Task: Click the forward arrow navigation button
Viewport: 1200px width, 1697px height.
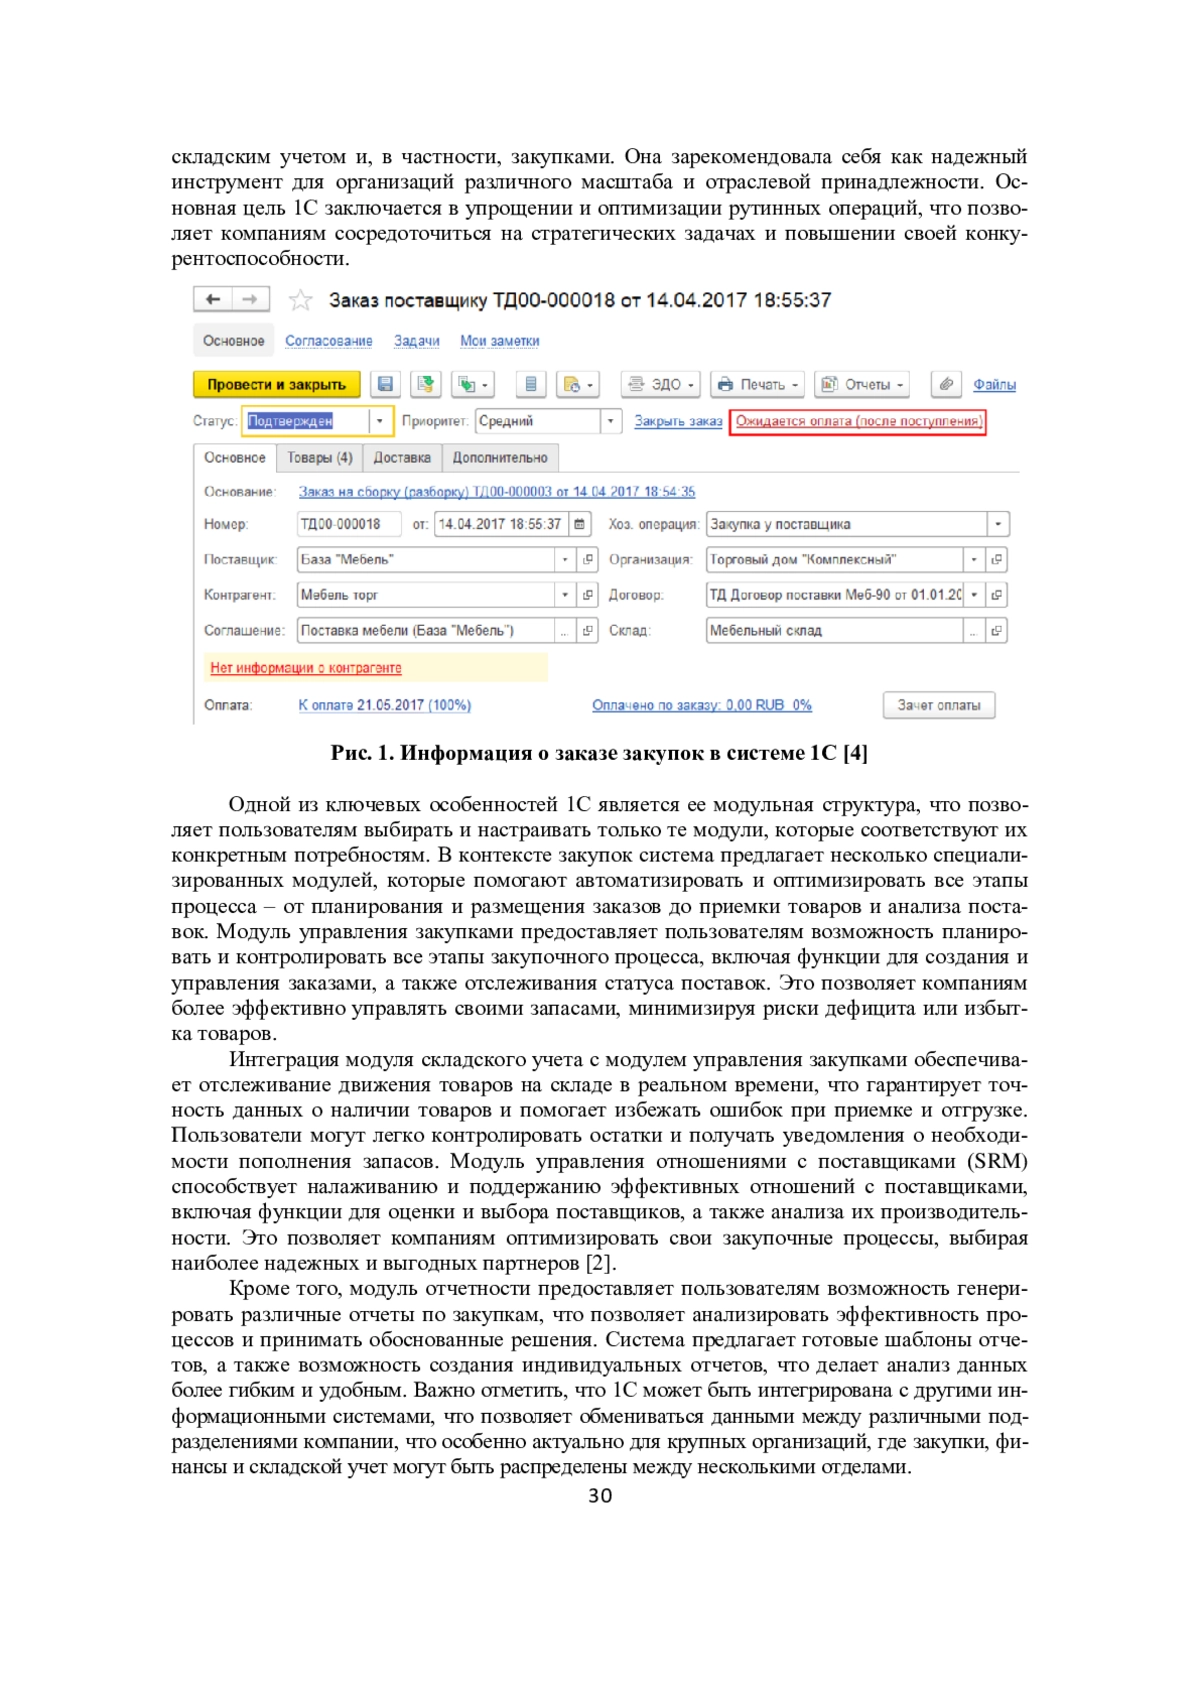Action: 250,299
